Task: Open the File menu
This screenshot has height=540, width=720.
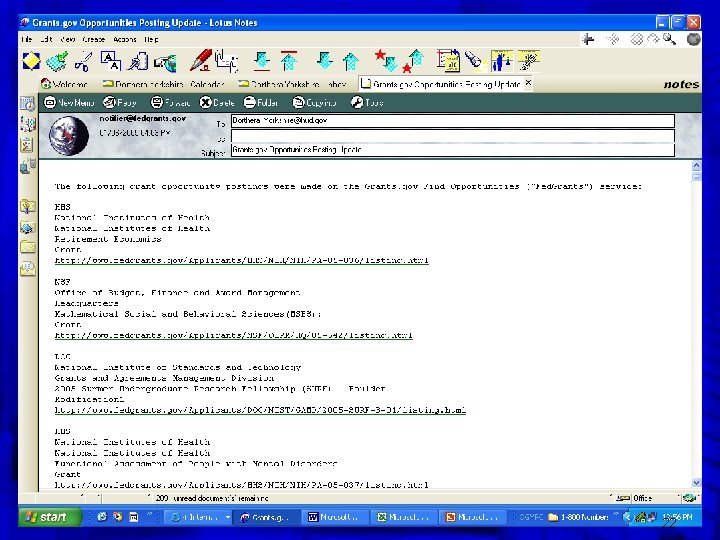Action: point(27,39)
